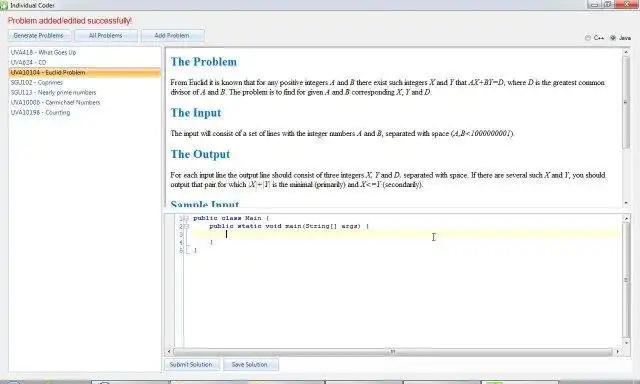
Task: Select UVA10104 - Euclid Problem entry
Action: (x=84, y=73)
